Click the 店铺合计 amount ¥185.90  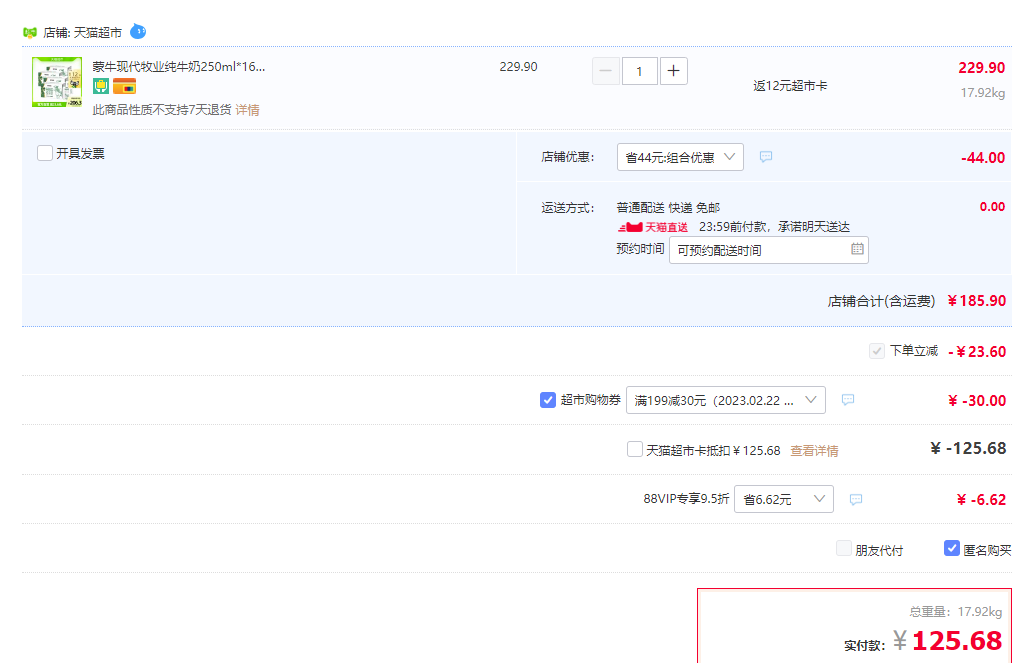click(977, 301)
